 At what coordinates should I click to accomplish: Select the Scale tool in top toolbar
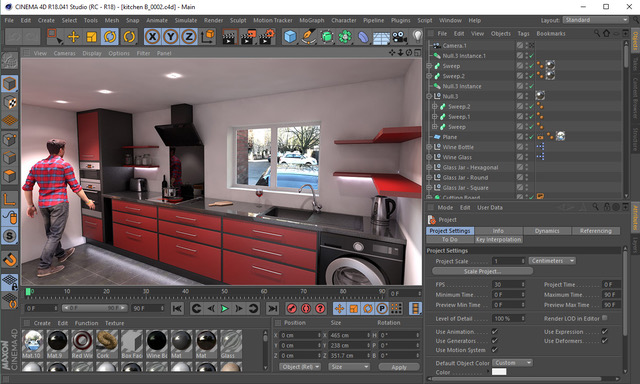click(91, 37)
